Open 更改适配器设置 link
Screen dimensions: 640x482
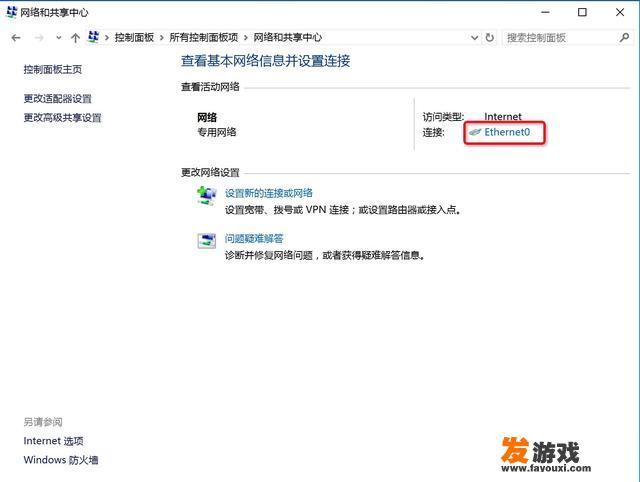58,98
